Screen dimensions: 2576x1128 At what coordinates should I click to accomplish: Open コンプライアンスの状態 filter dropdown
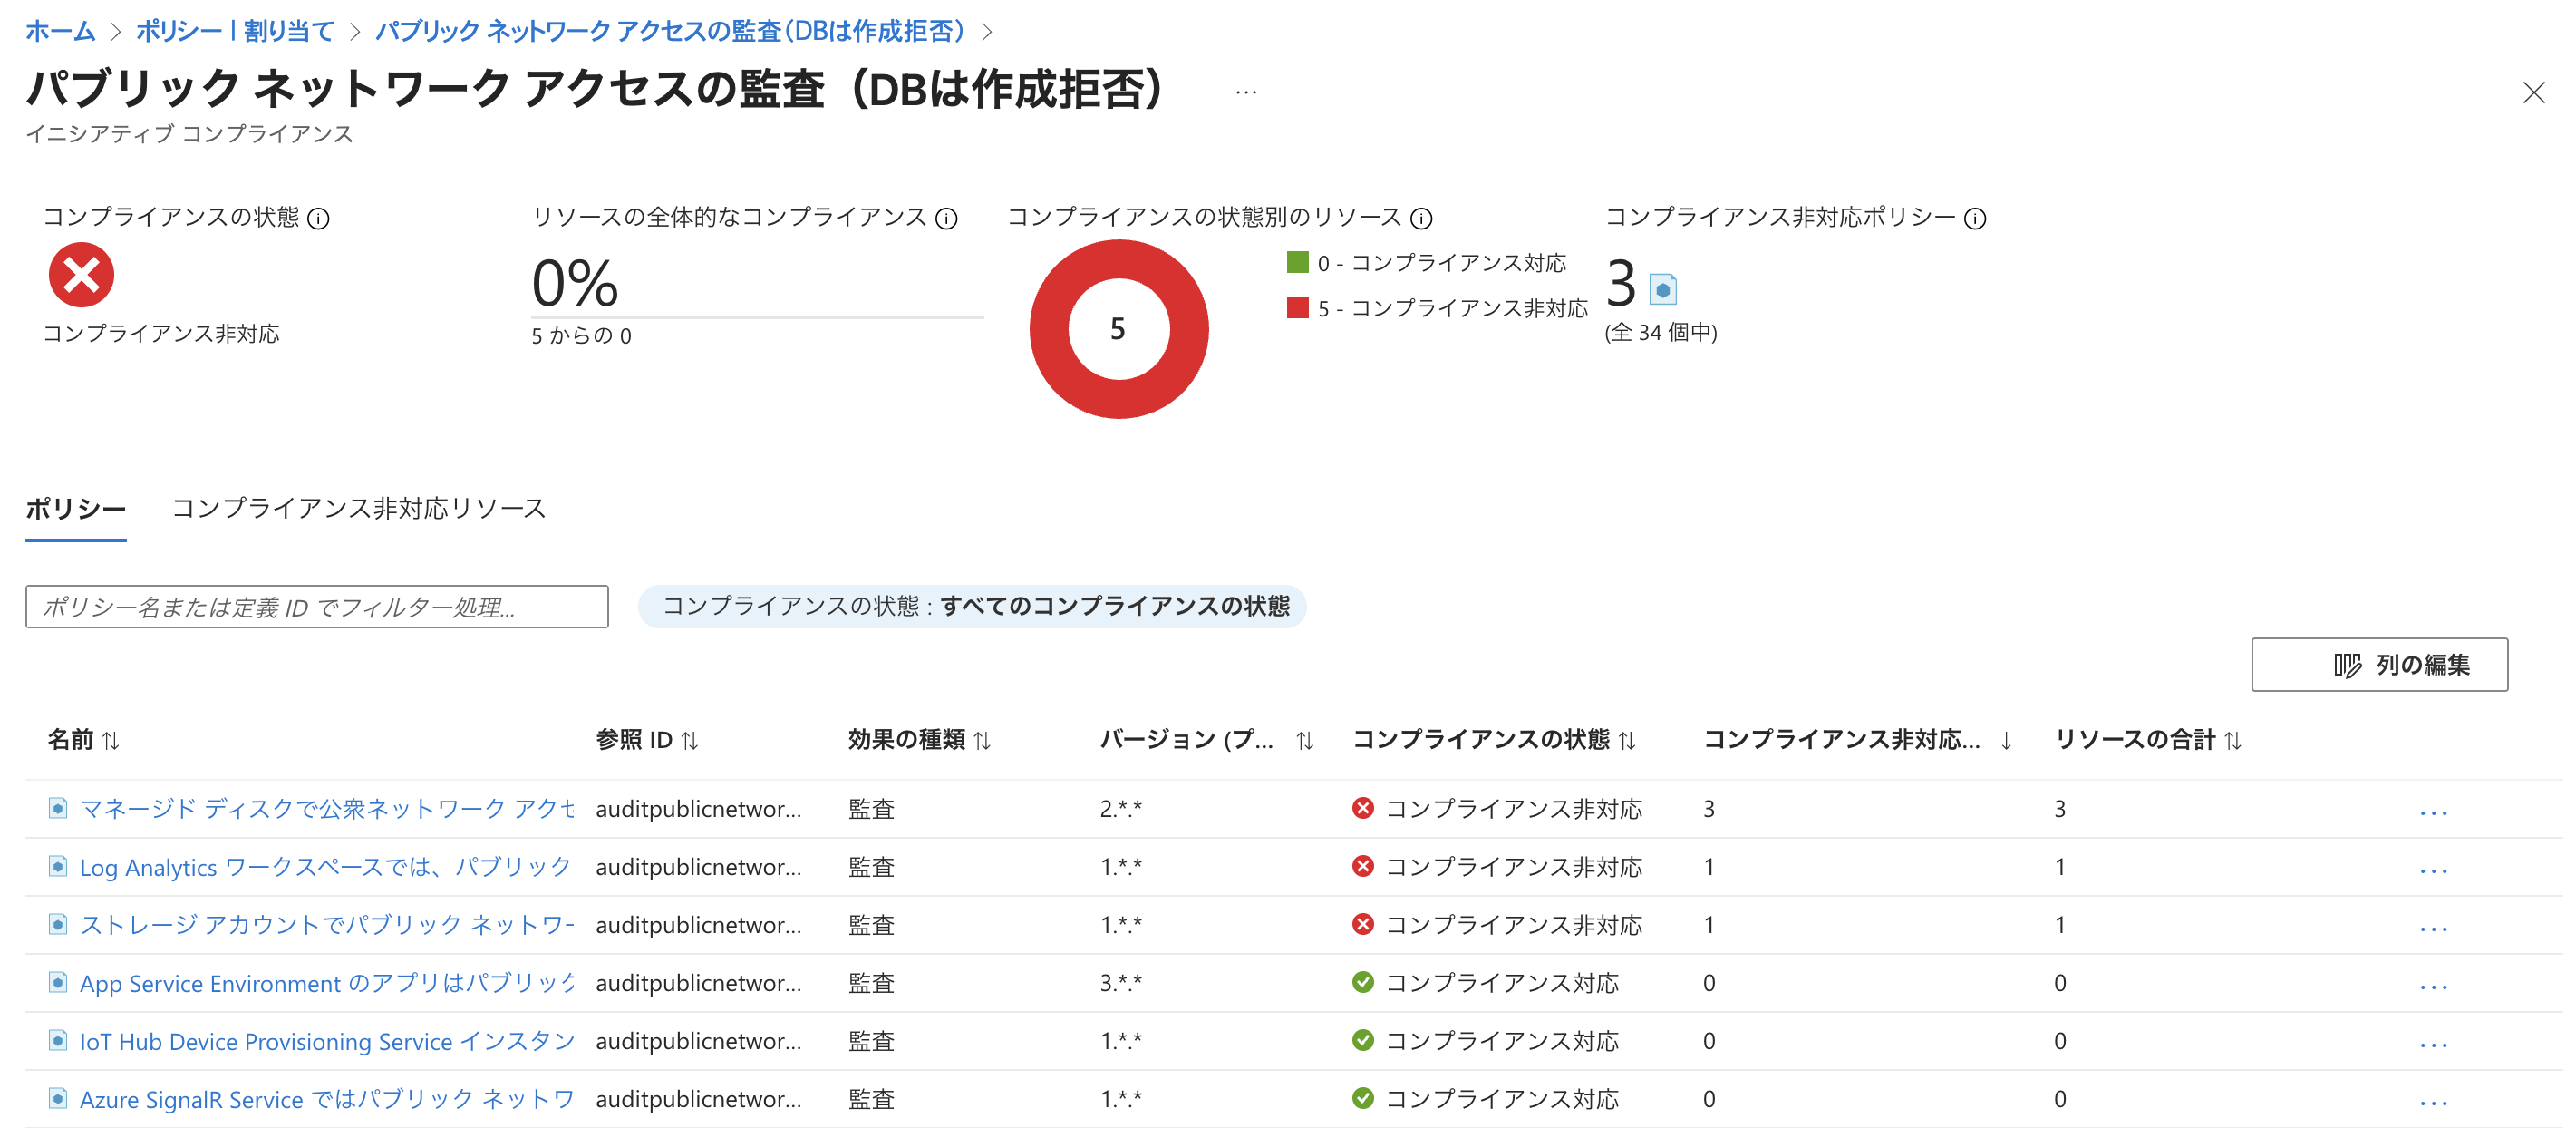click(972, 606)
